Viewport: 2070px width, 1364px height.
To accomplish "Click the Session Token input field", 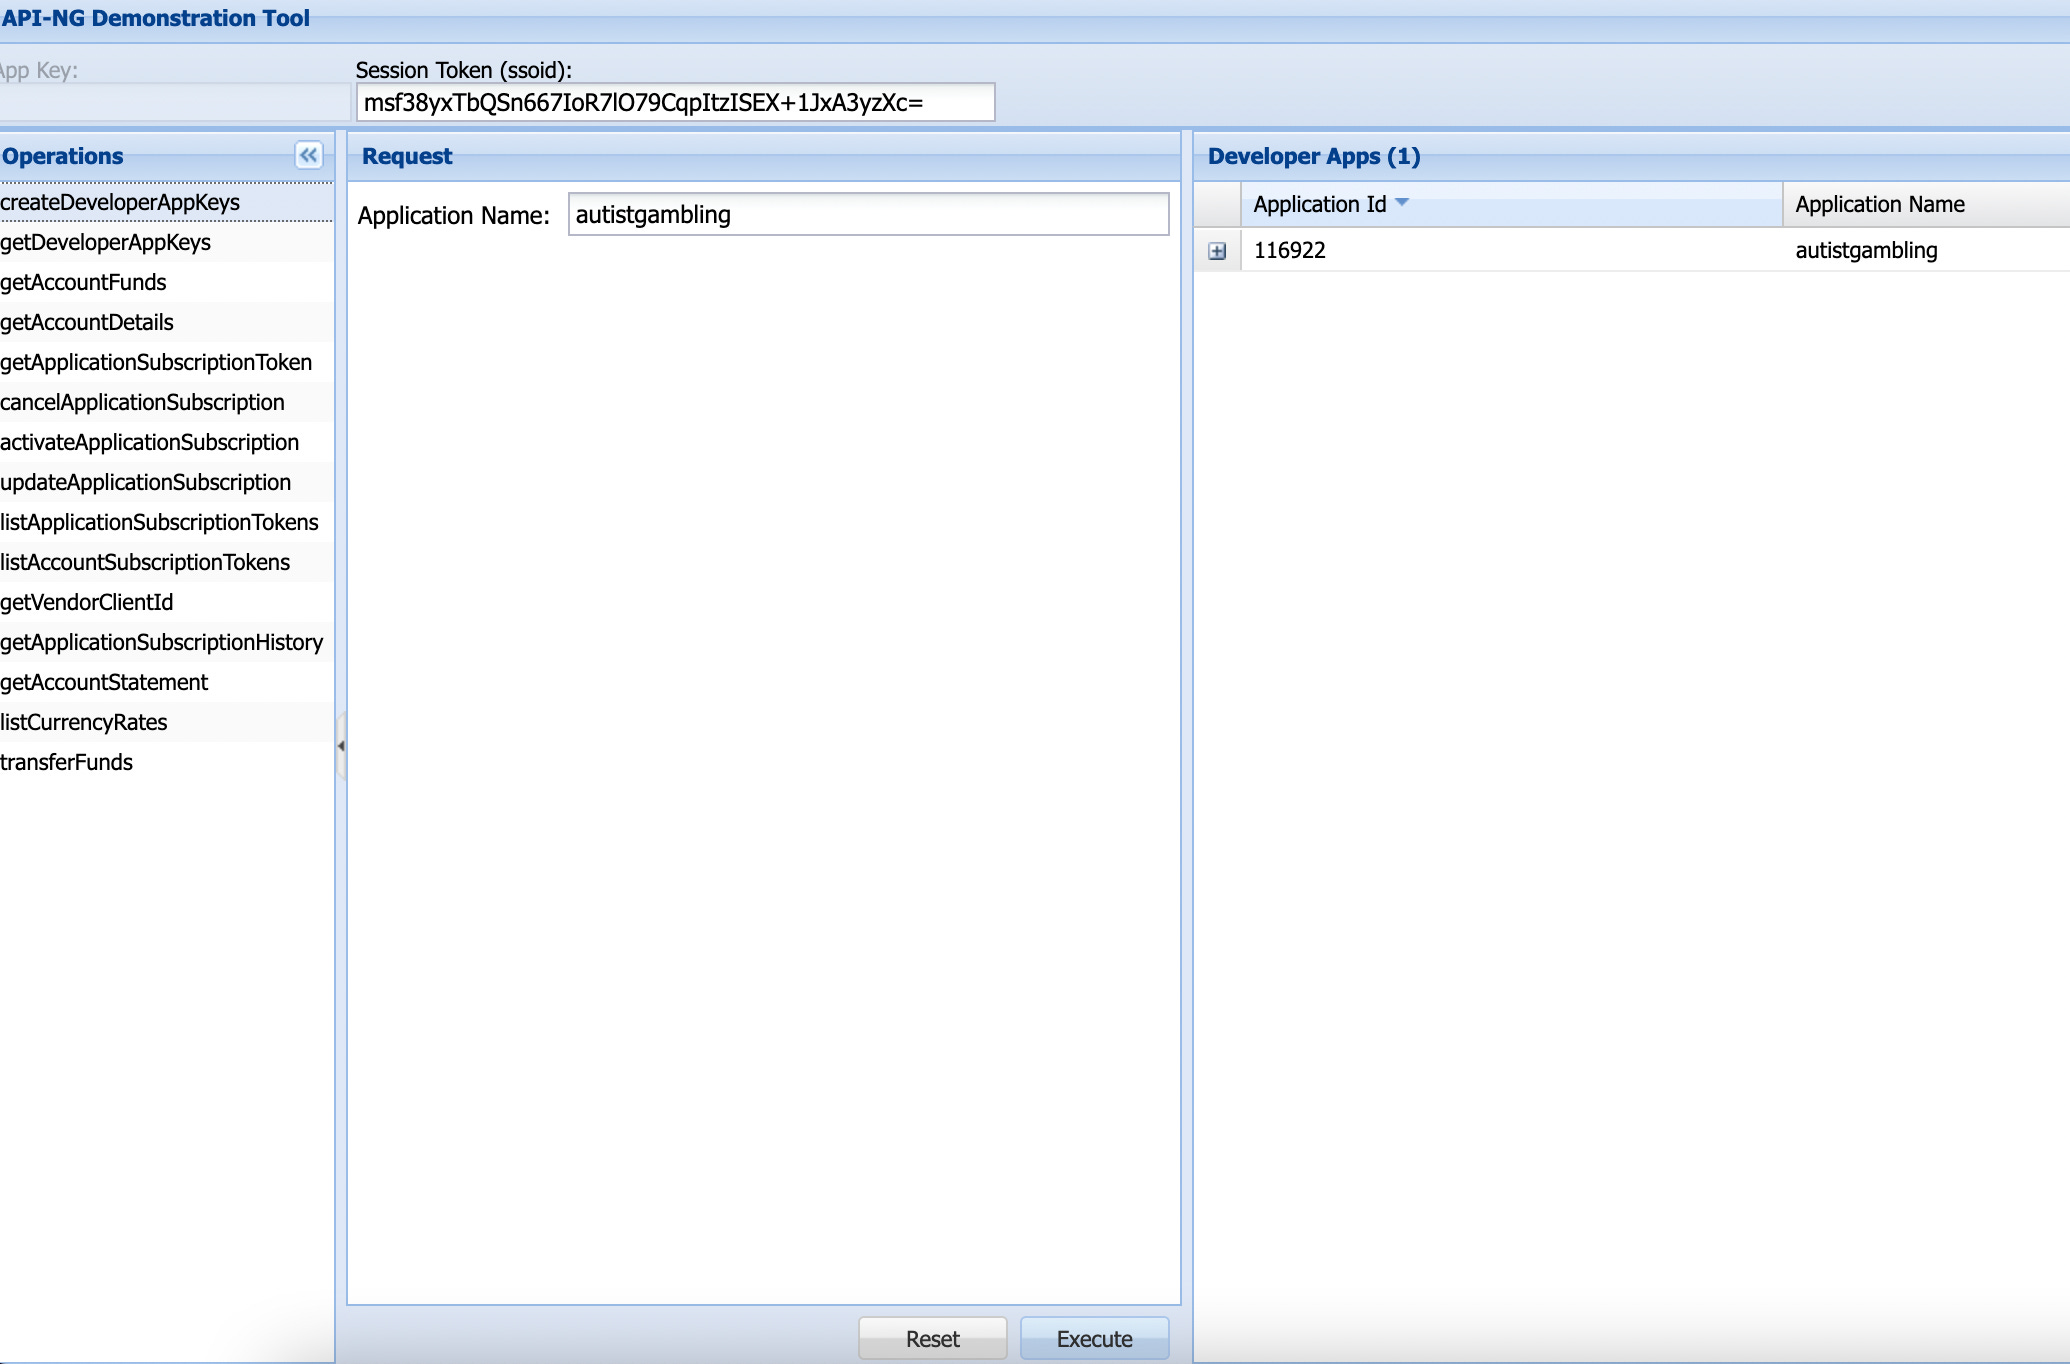I will point(675,103).
